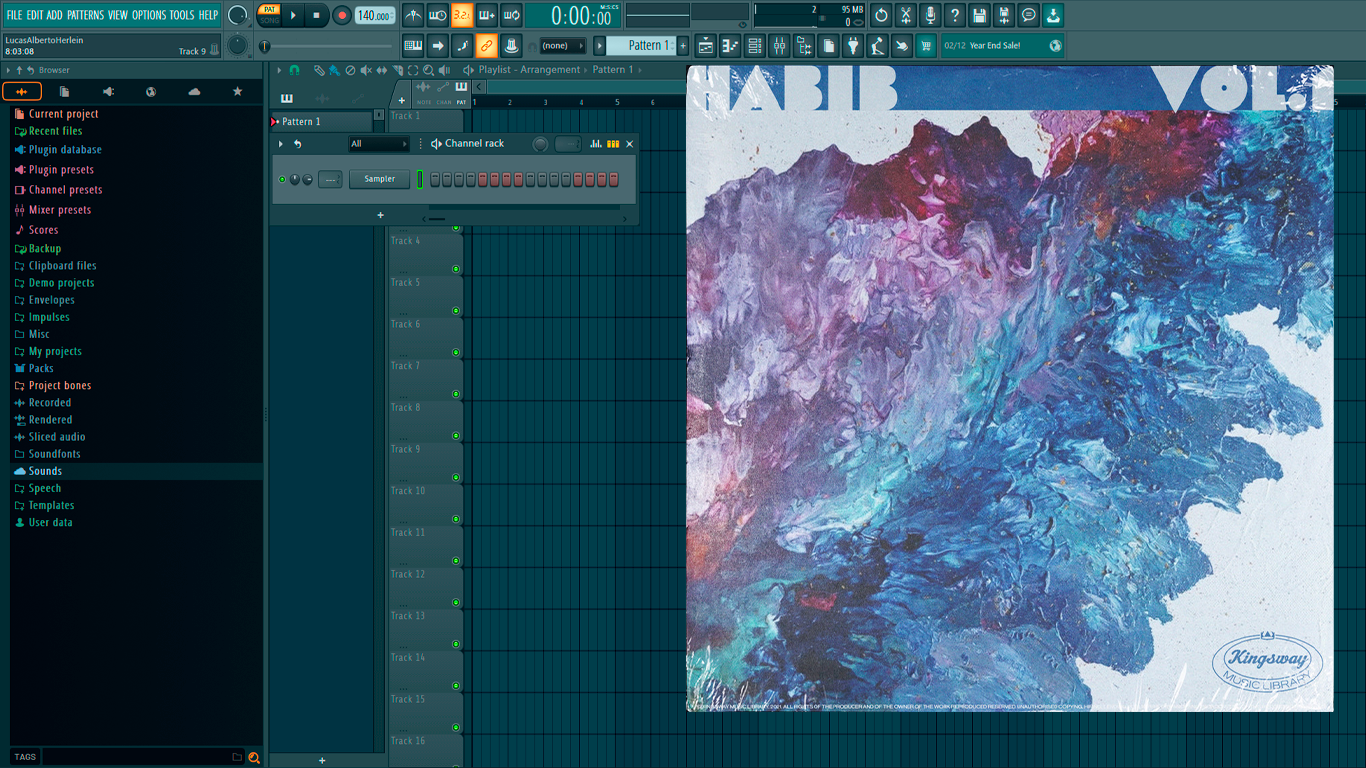Toggle PAT/SONG mode switch
The image size is (1366, 768).
coord(269,15)
